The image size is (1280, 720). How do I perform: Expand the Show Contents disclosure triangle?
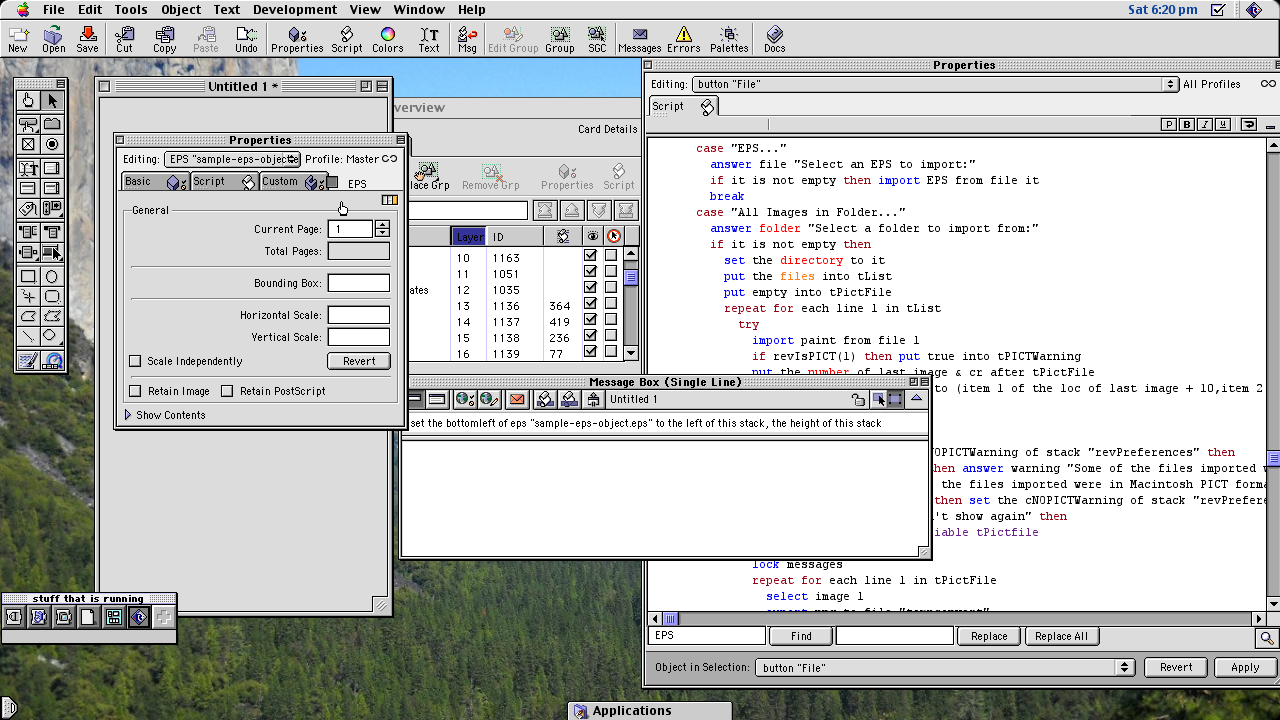point(129,415)
